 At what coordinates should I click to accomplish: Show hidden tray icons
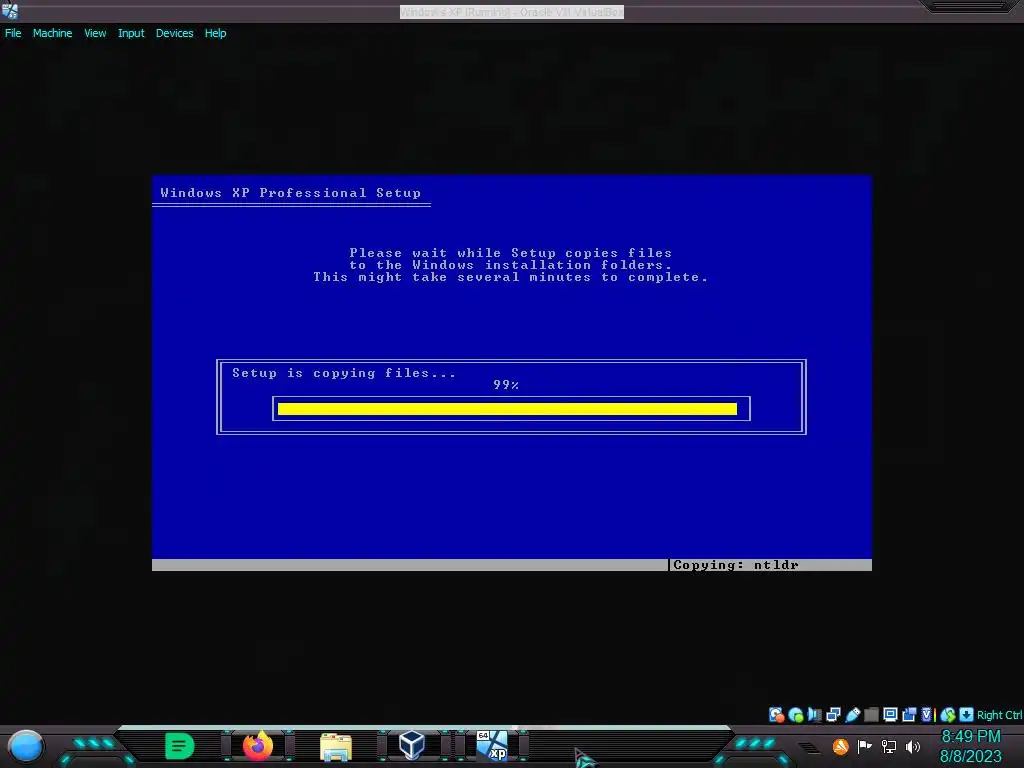[809, 748]
